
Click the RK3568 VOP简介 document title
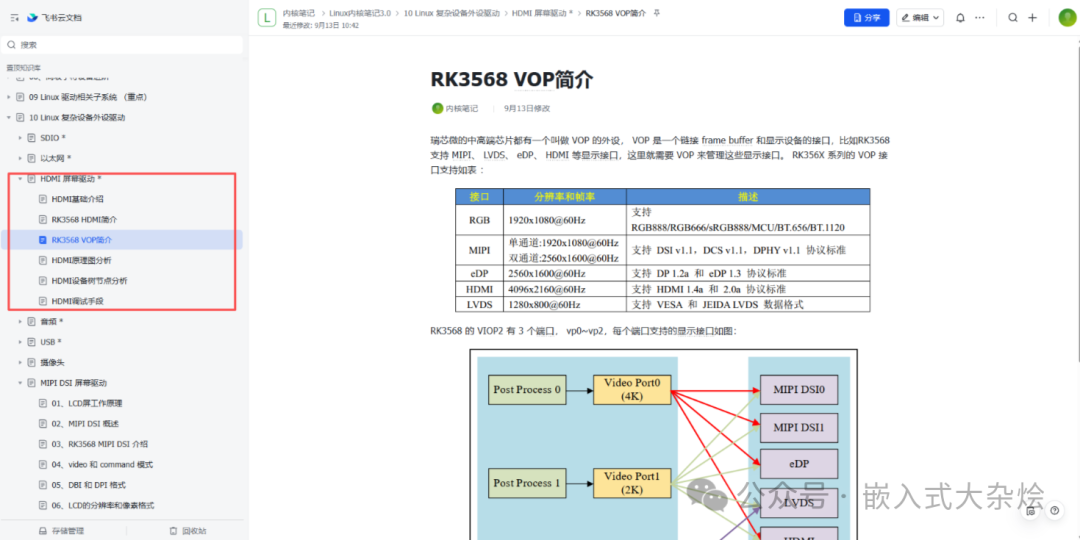[512, 80]
